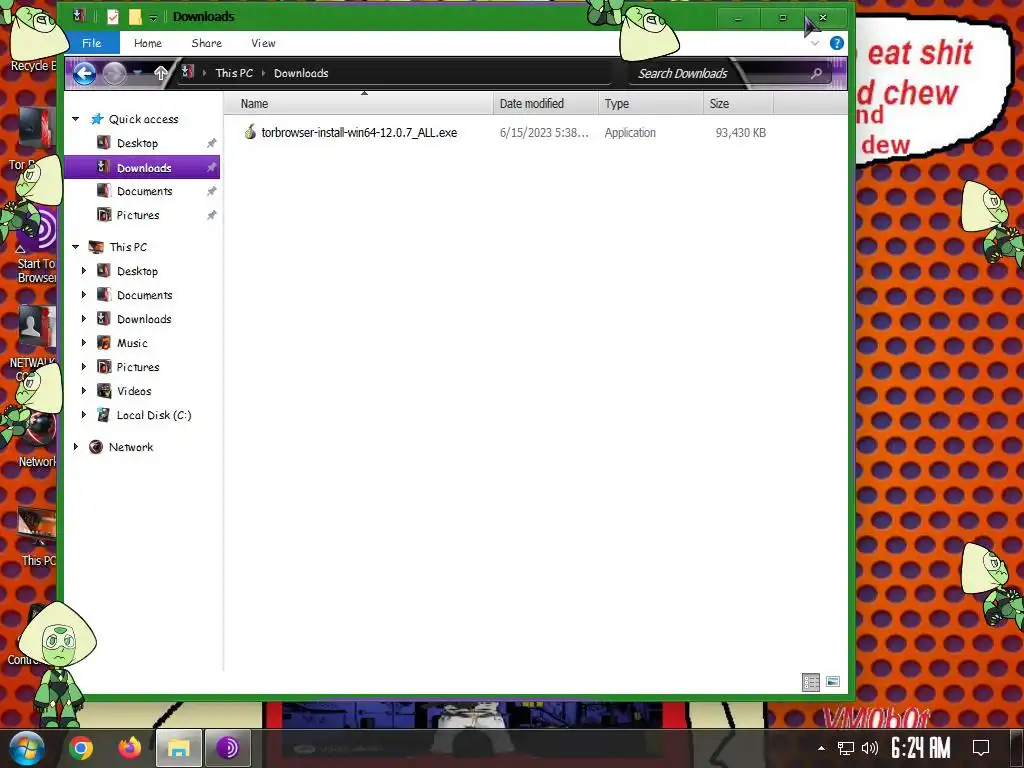Click the 6:24 AM taskbar clock
The image size is (1024, 768).
pos(921,748)
